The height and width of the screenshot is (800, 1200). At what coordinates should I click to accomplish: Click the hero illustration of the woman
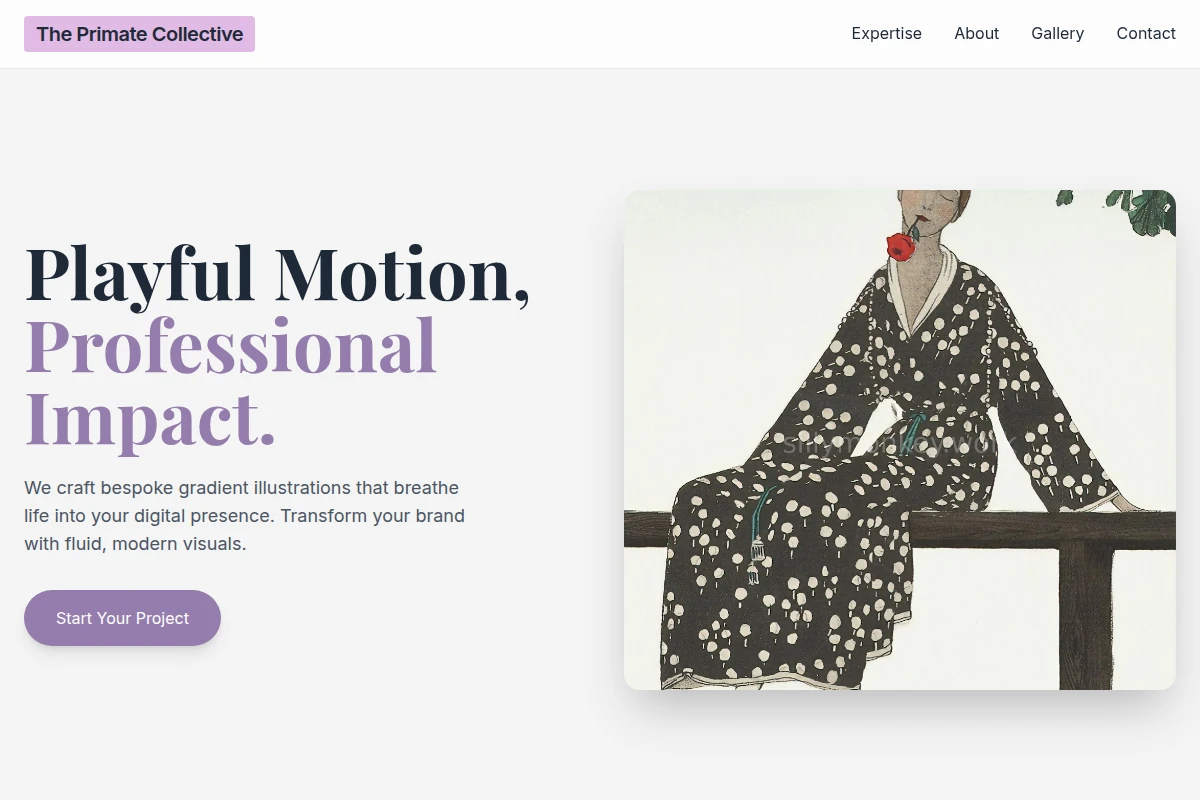click(x=900, y=440)
